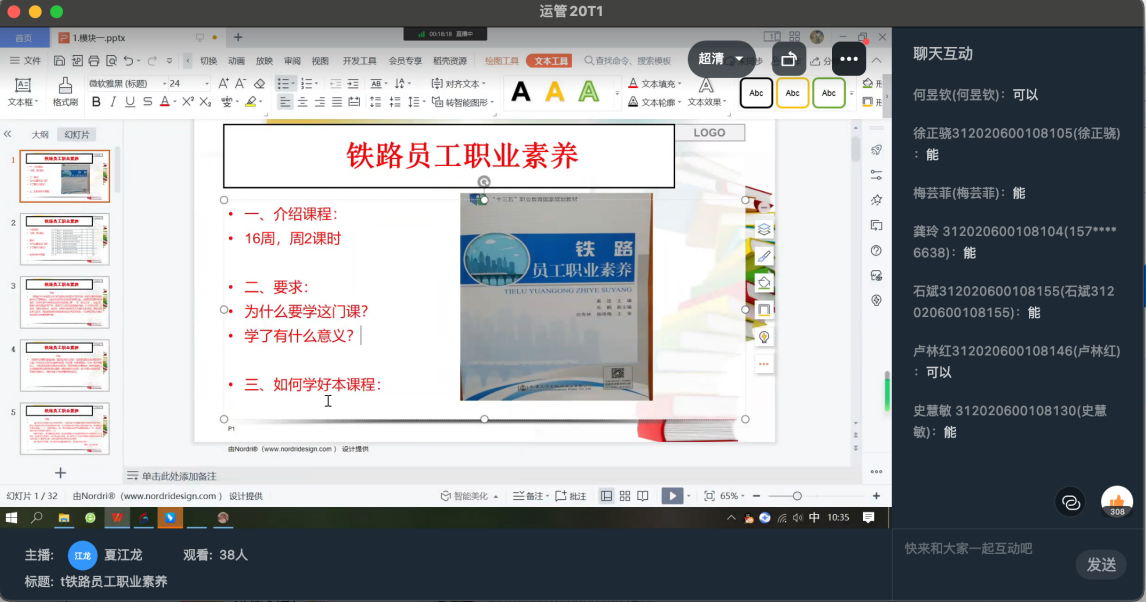Click the layers icon beside the slide

[764, 229]
